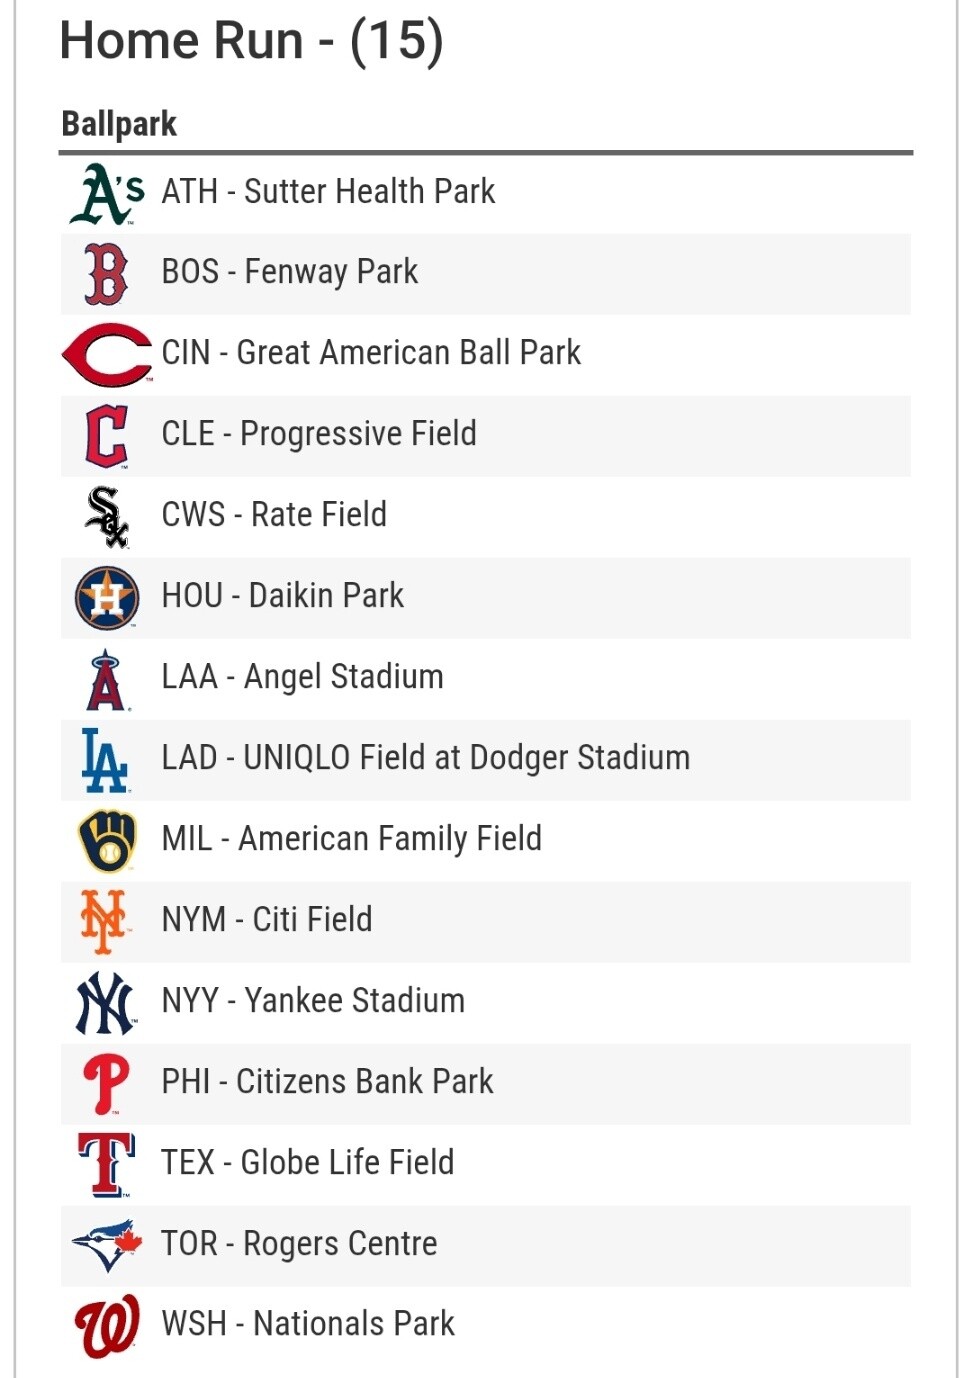This screenshot has height=1378, width=972.
Task: Click the Mets NY logo icon
Action: (105, 922)
